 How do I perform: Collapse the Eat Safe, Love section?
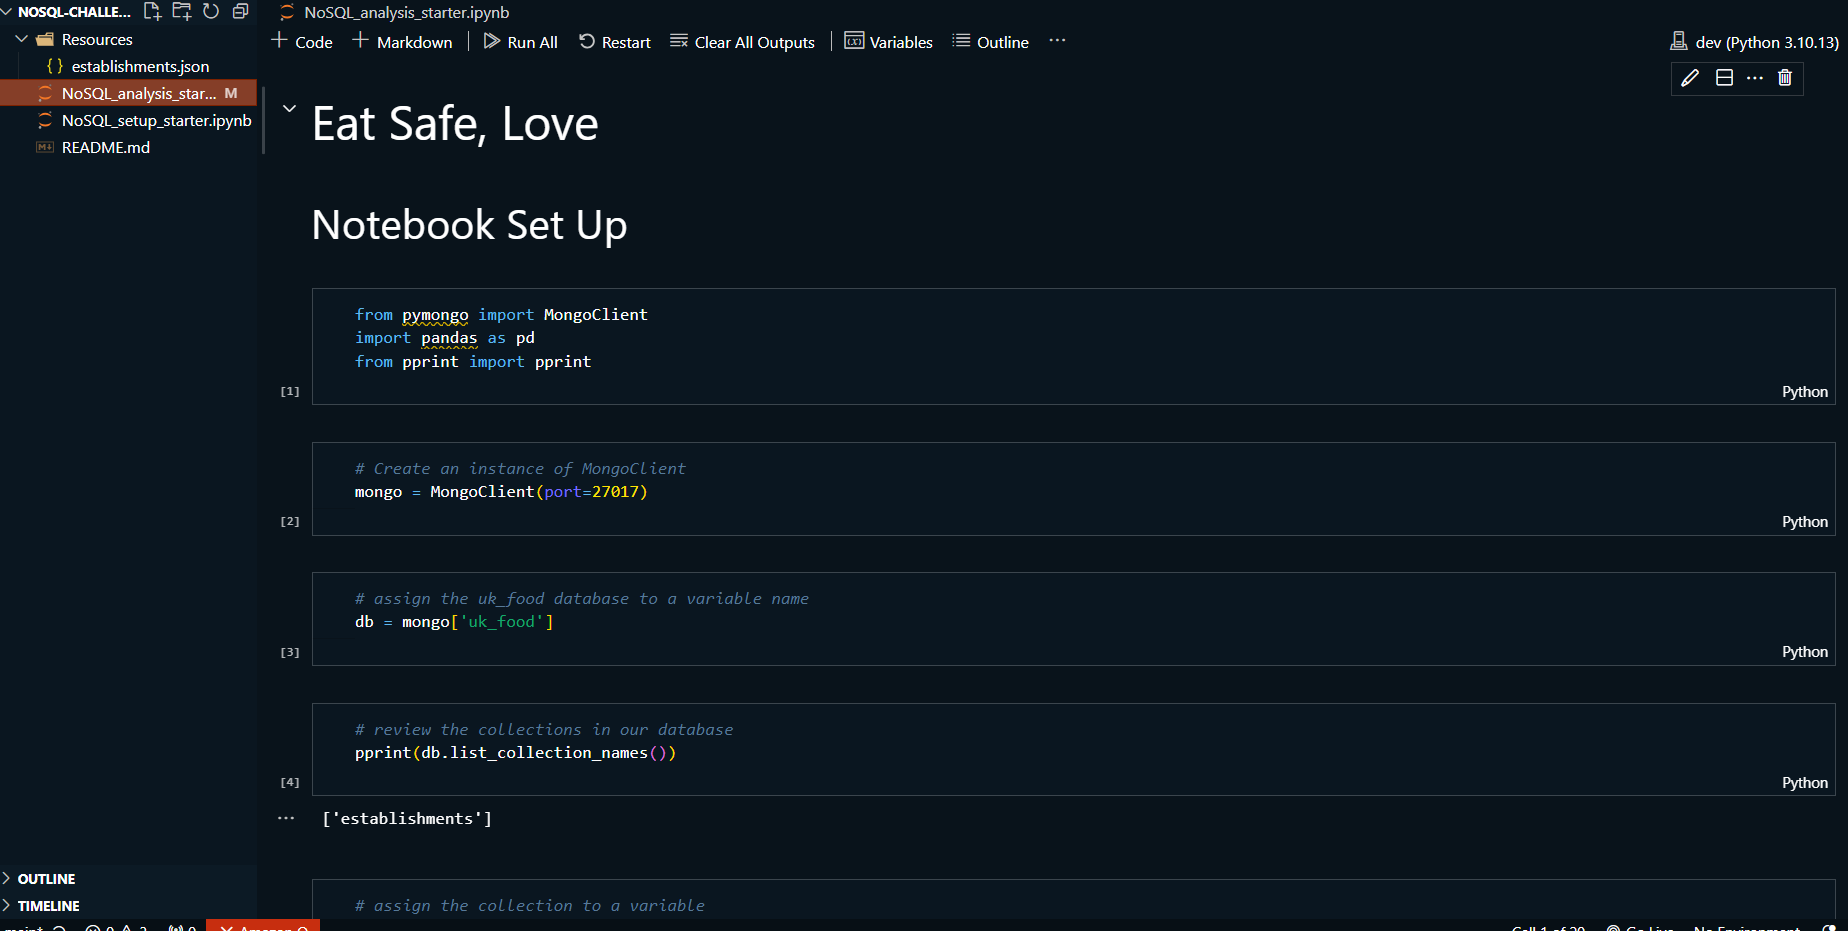click(x=289, y=108)
